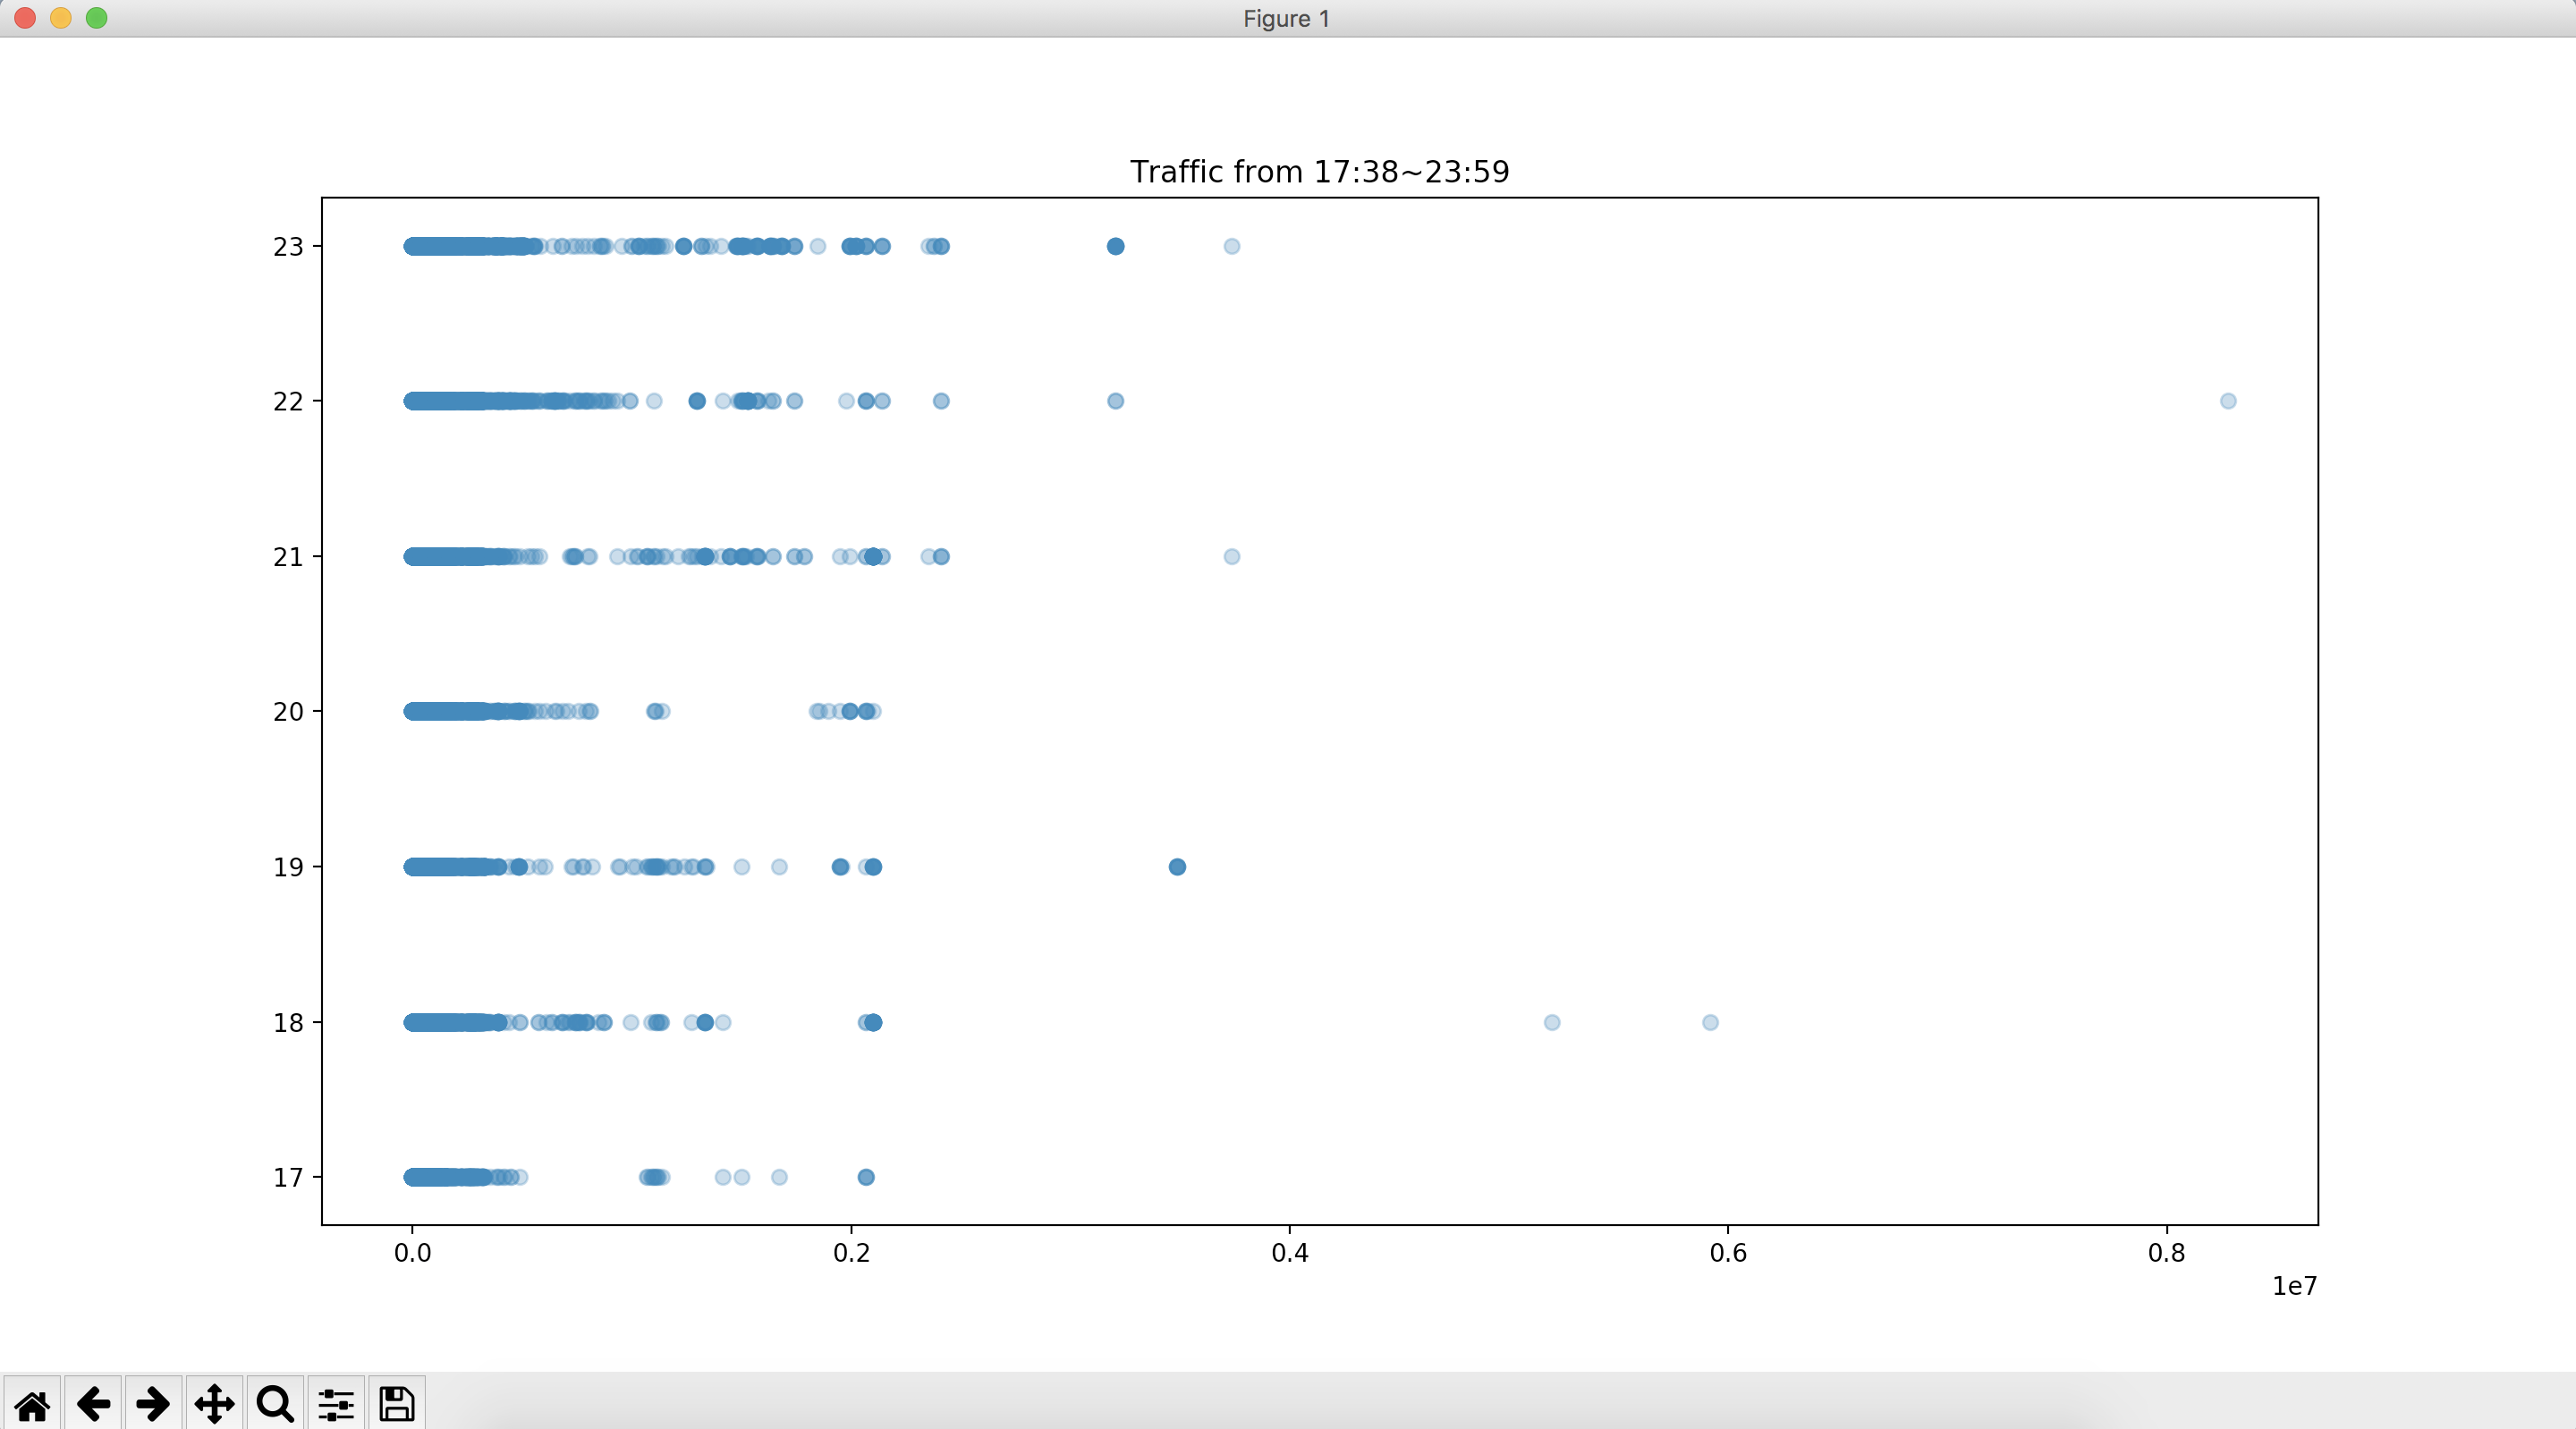This screenshot has width=2576, height=1429.
Task: Click the Figure 1 title bar text
Action: point(1286,18)
